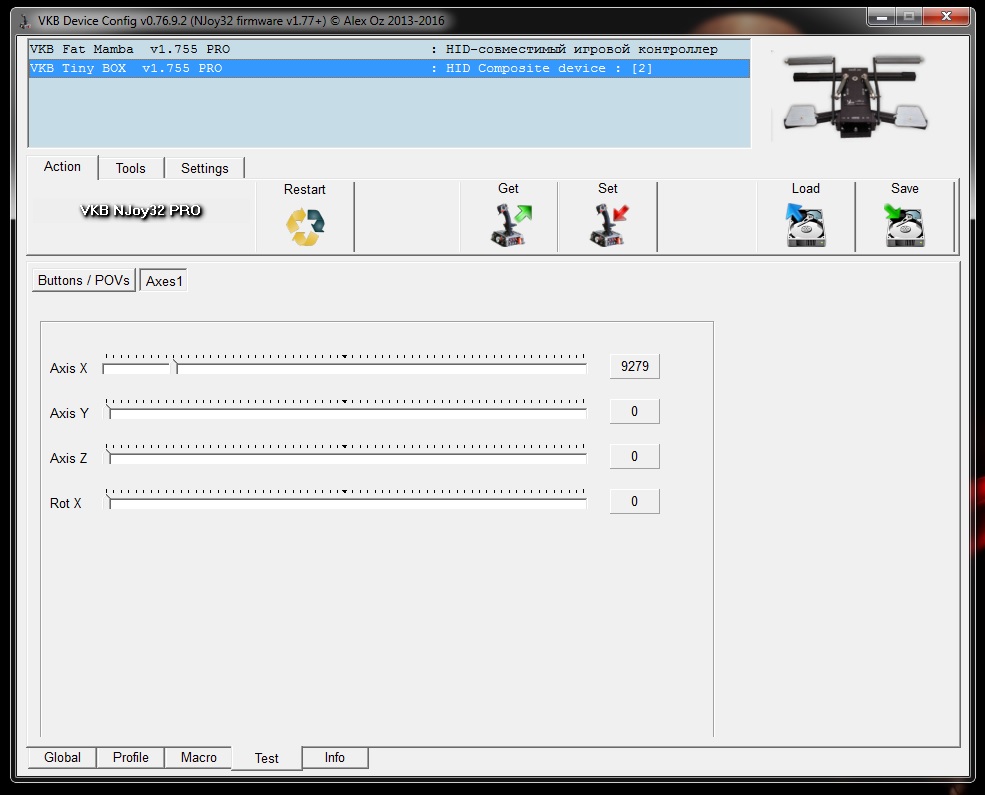Click the Get joystick icon
This screenshot has width=985, height=795.
[510, 226]
